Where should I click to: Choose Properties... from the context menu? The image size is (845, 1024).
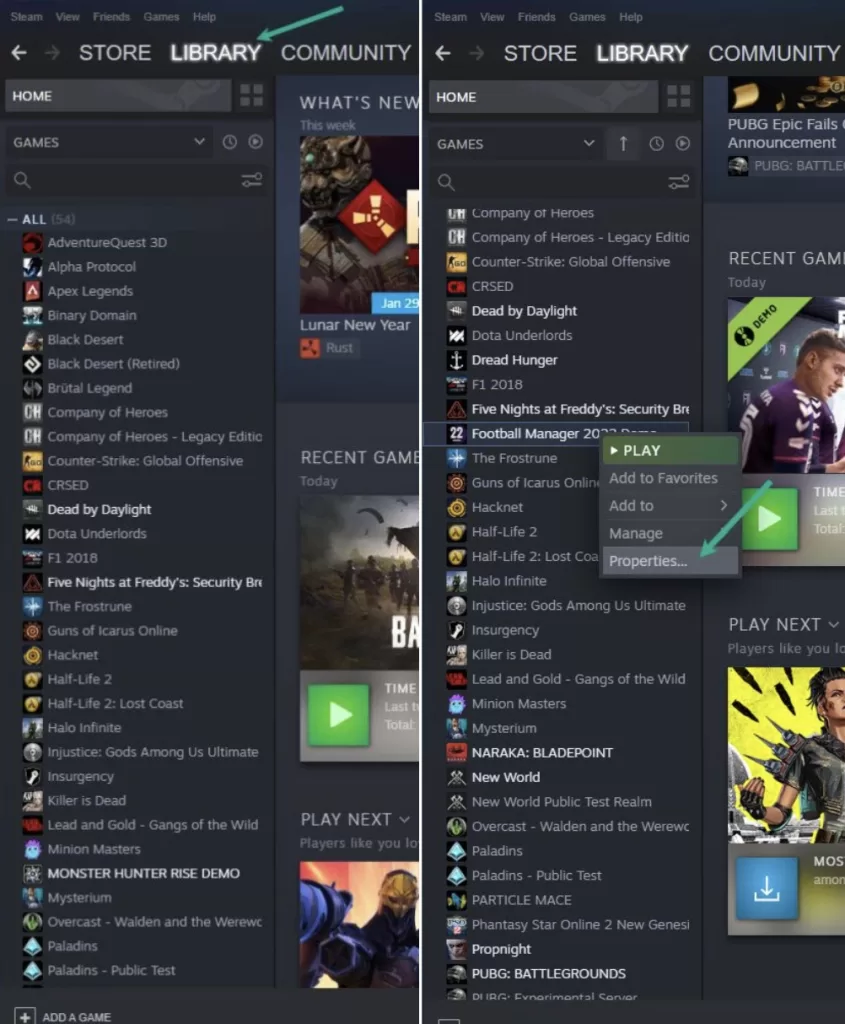pos(671,561)
